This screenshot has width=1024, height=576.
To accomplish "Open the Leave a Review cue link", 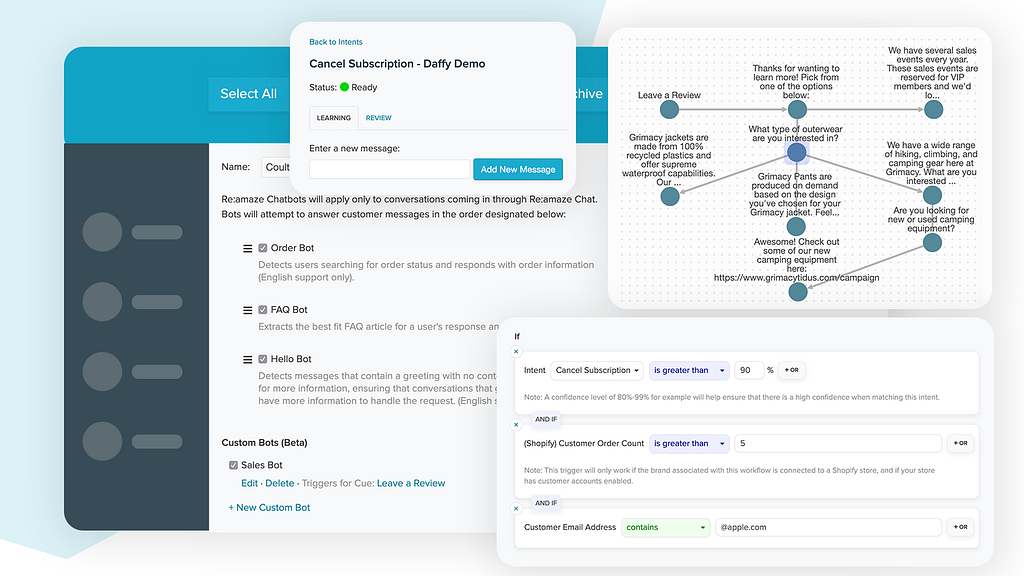I will pos(411,483).
